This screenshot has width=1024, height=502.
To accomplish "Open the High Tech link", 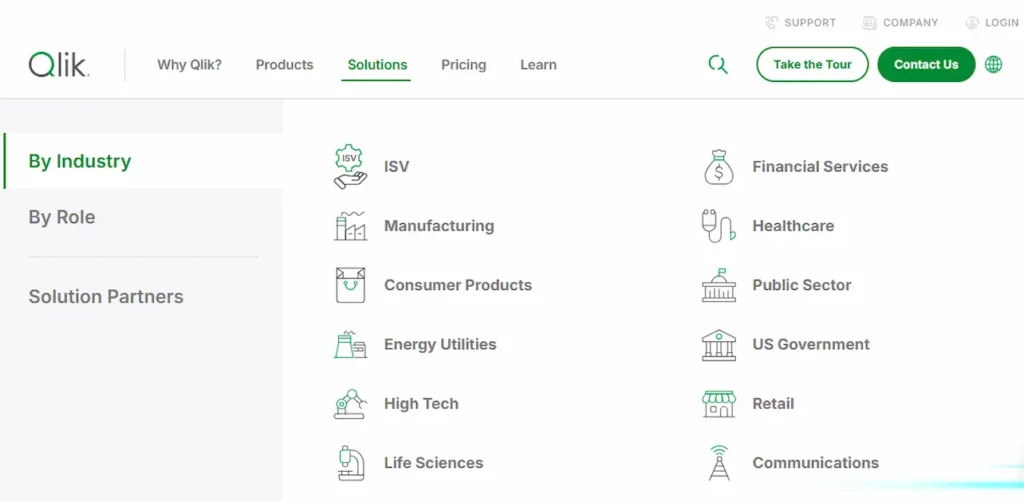I will 421,403.
